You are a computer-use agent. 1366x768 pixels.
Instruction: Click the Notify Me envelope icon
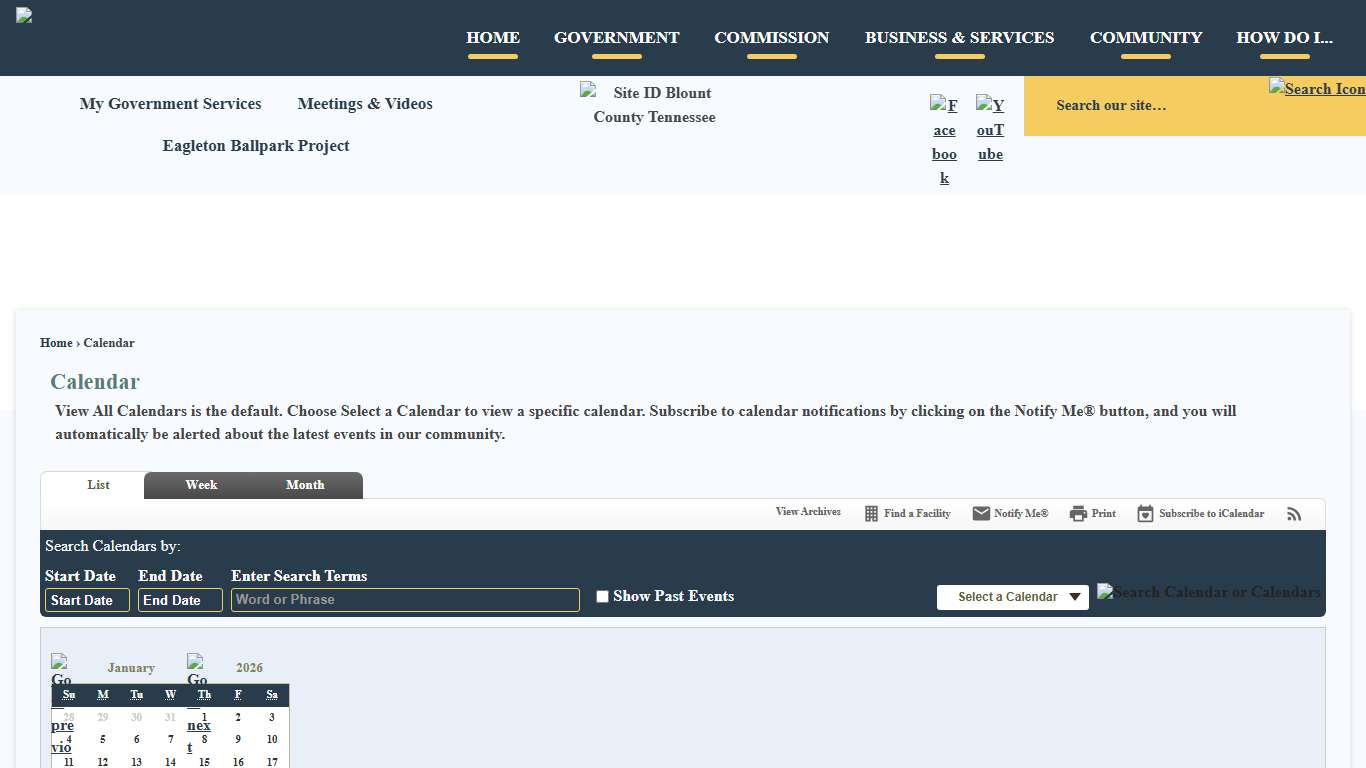click(x=981, y=514)
